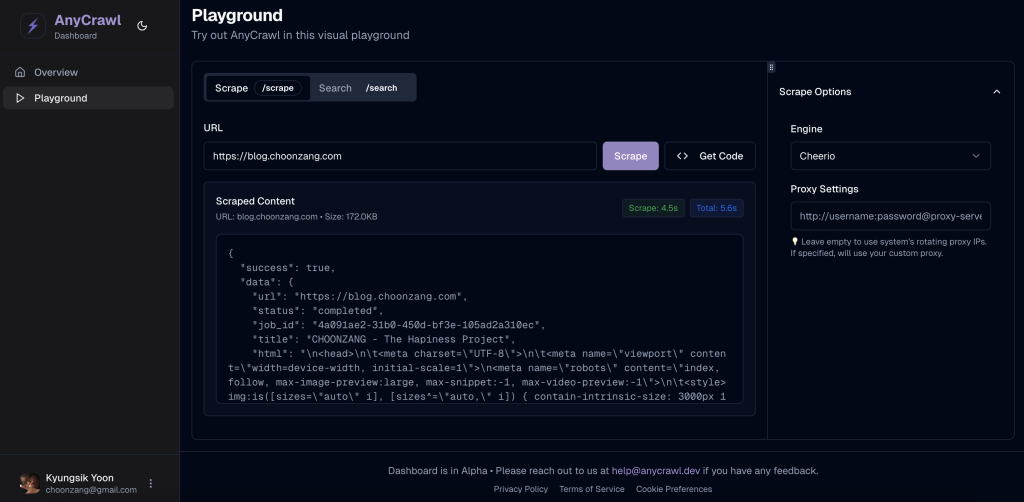
Task: Click the "title" line in JSON output
Action: pos(384,339)
